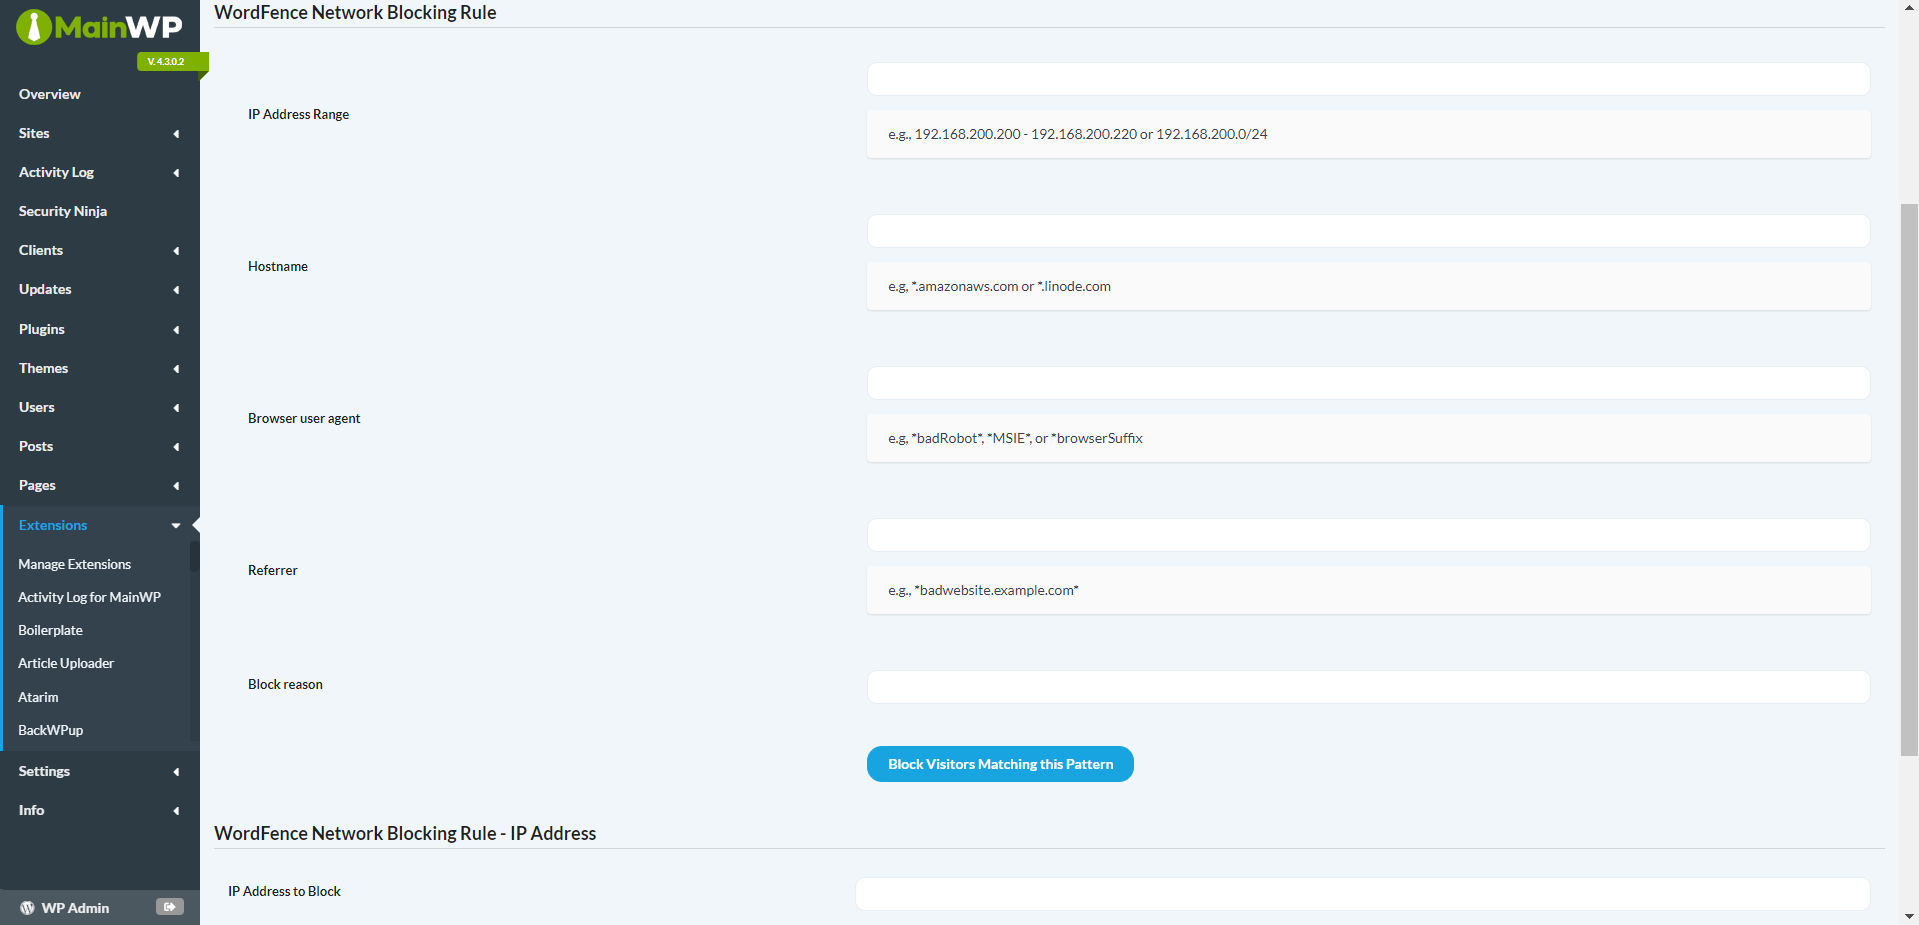Viewport: 1919px width, 925px height.
Task: Click the IP Address to Block label
Action: click(x=284, y=891)
